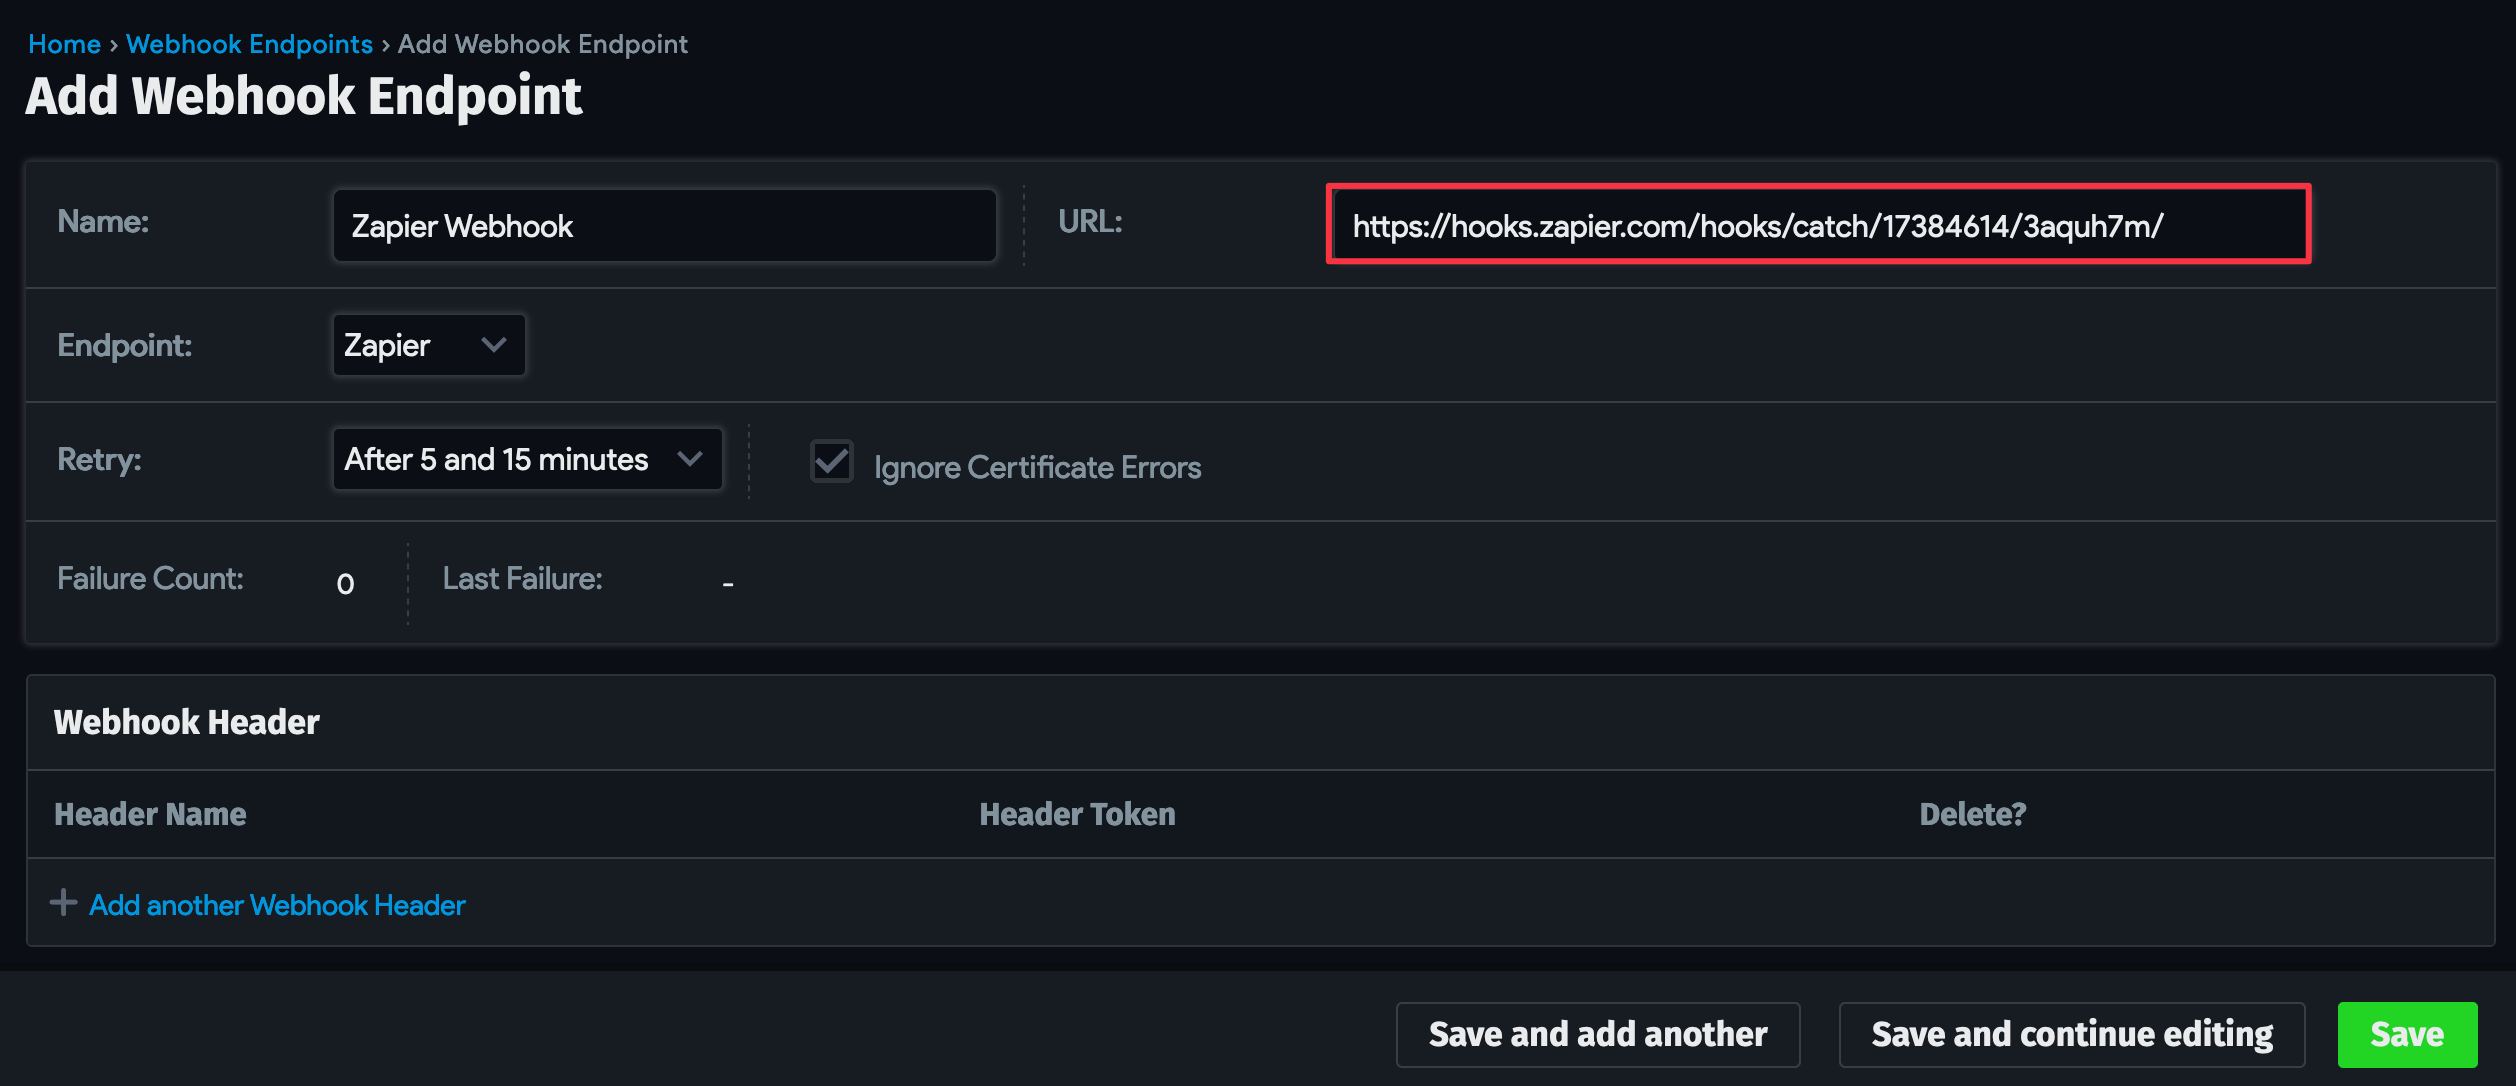Open the Endpoint dropdown showing Zapier
Screen dimensions: 2516x1086
[428, 345]
